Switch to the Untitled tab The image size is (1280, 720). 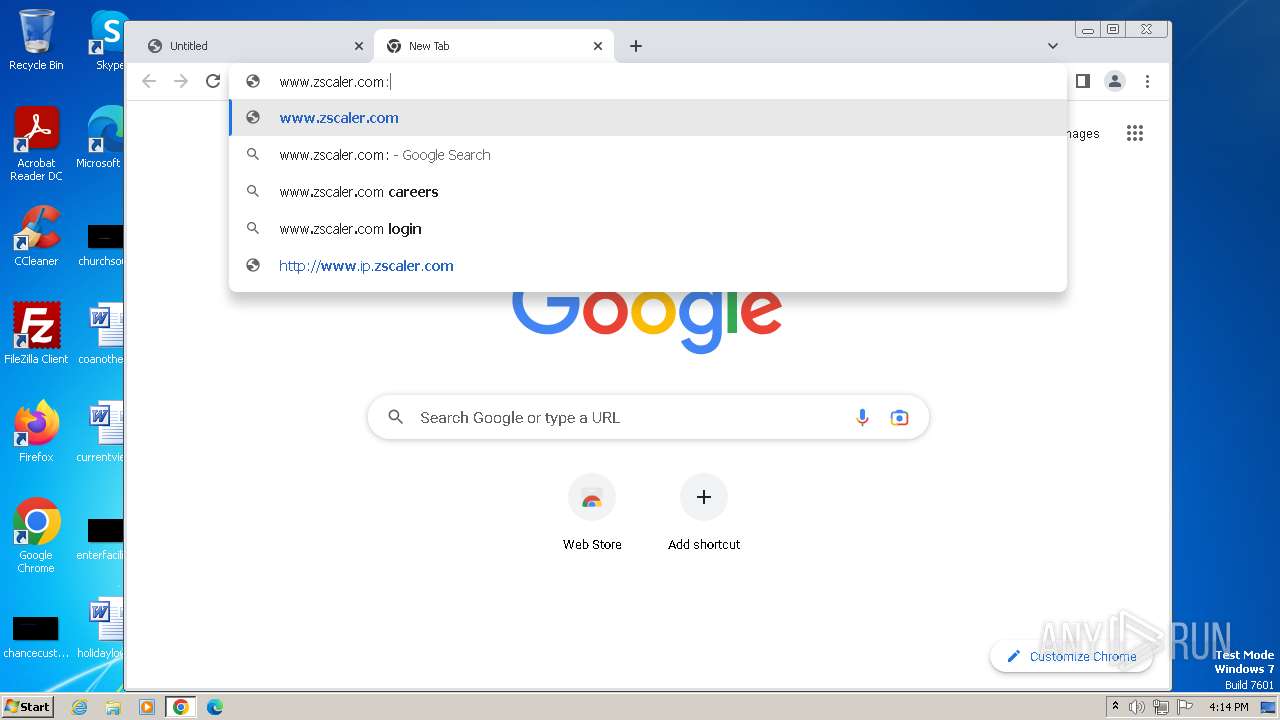[x=254, y=46]
